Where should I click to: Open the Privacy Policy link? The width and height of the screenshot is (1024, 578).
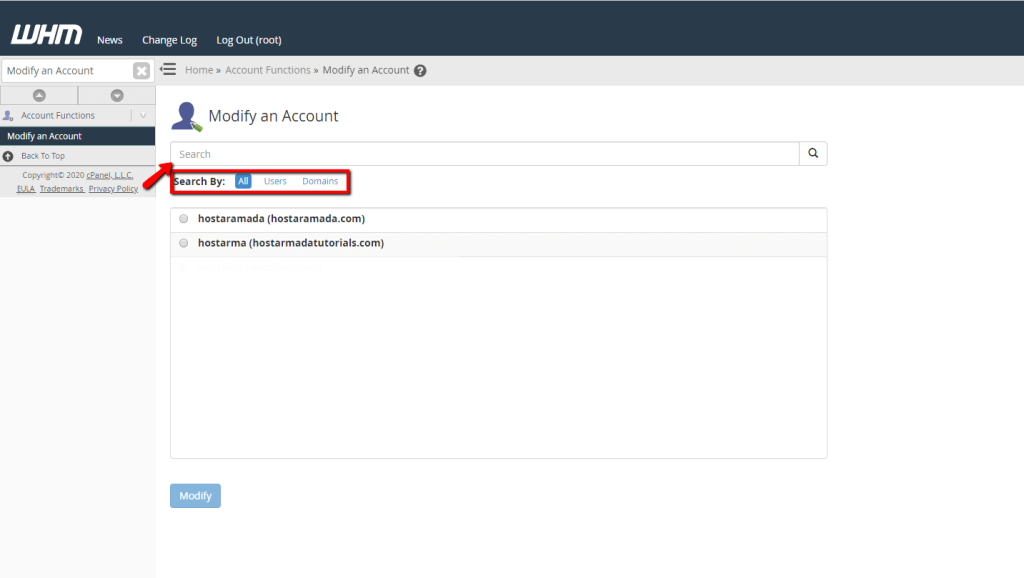click(112, 188)
